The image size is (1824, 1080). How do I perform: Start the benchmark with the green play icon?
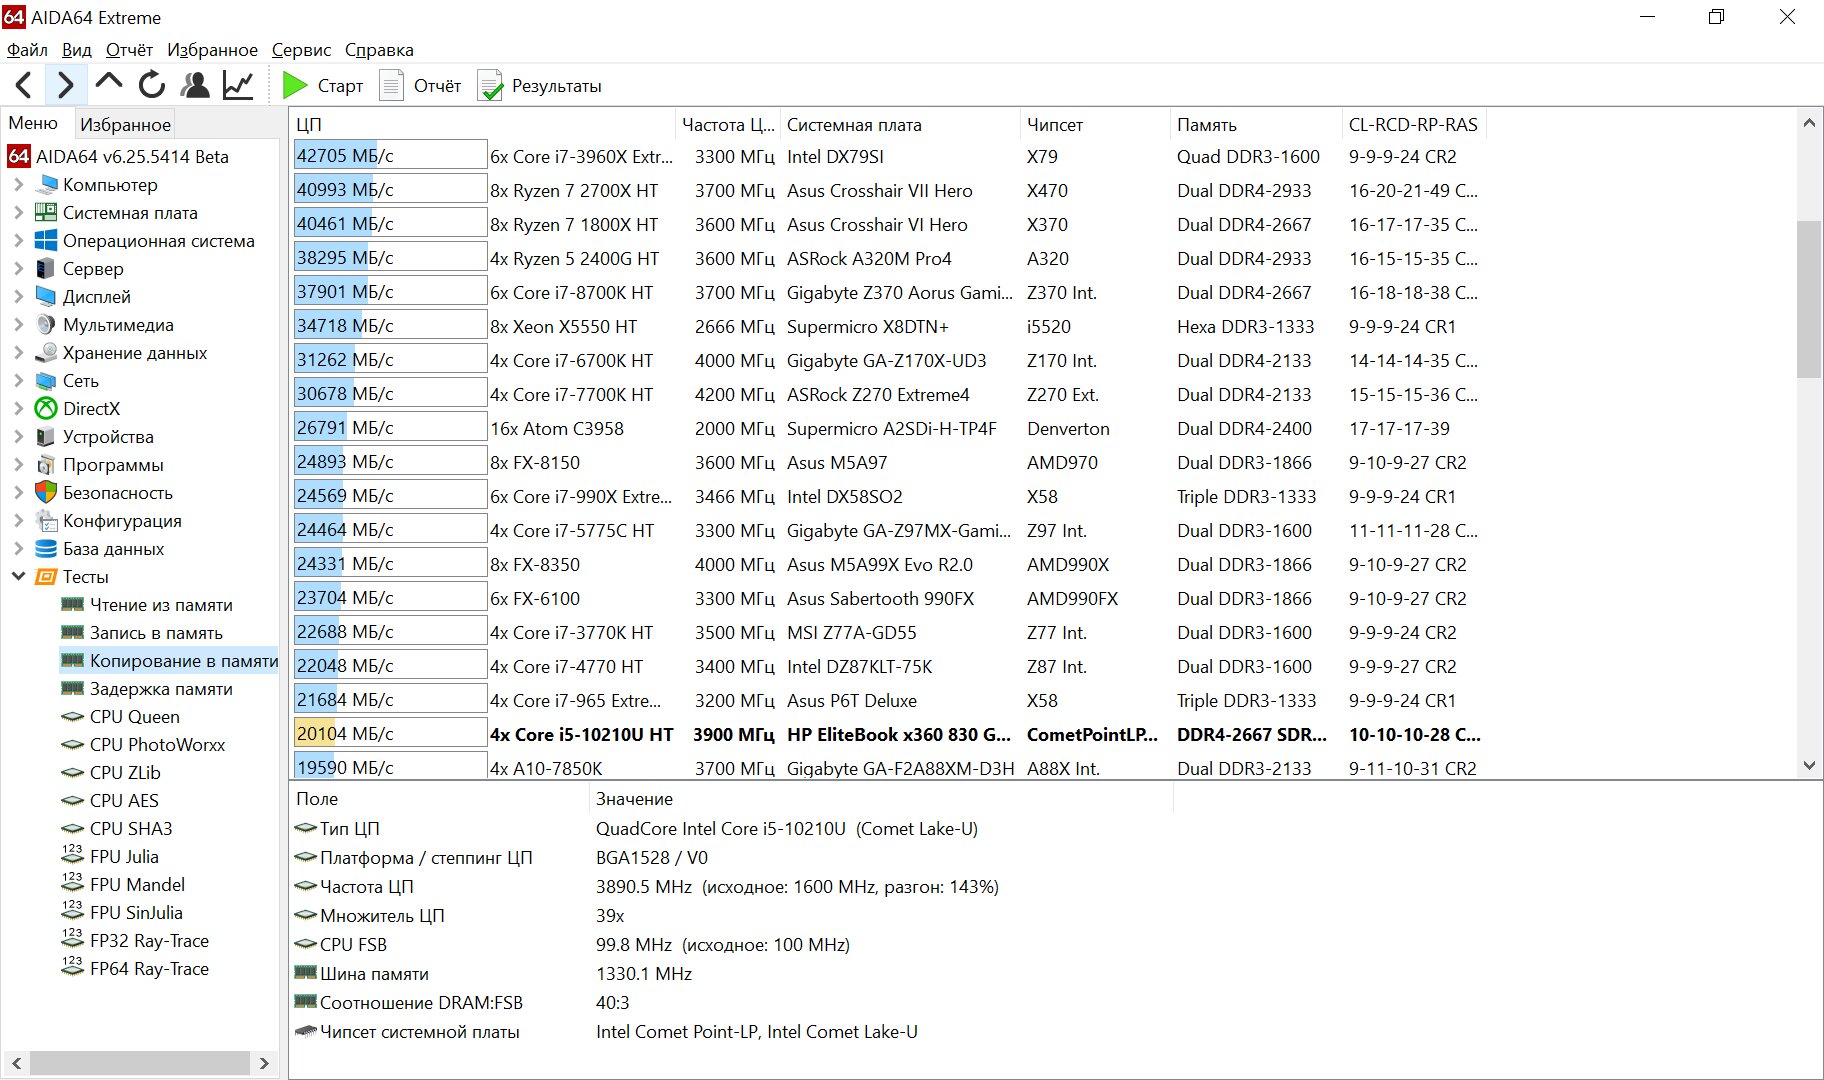[295, 86]
